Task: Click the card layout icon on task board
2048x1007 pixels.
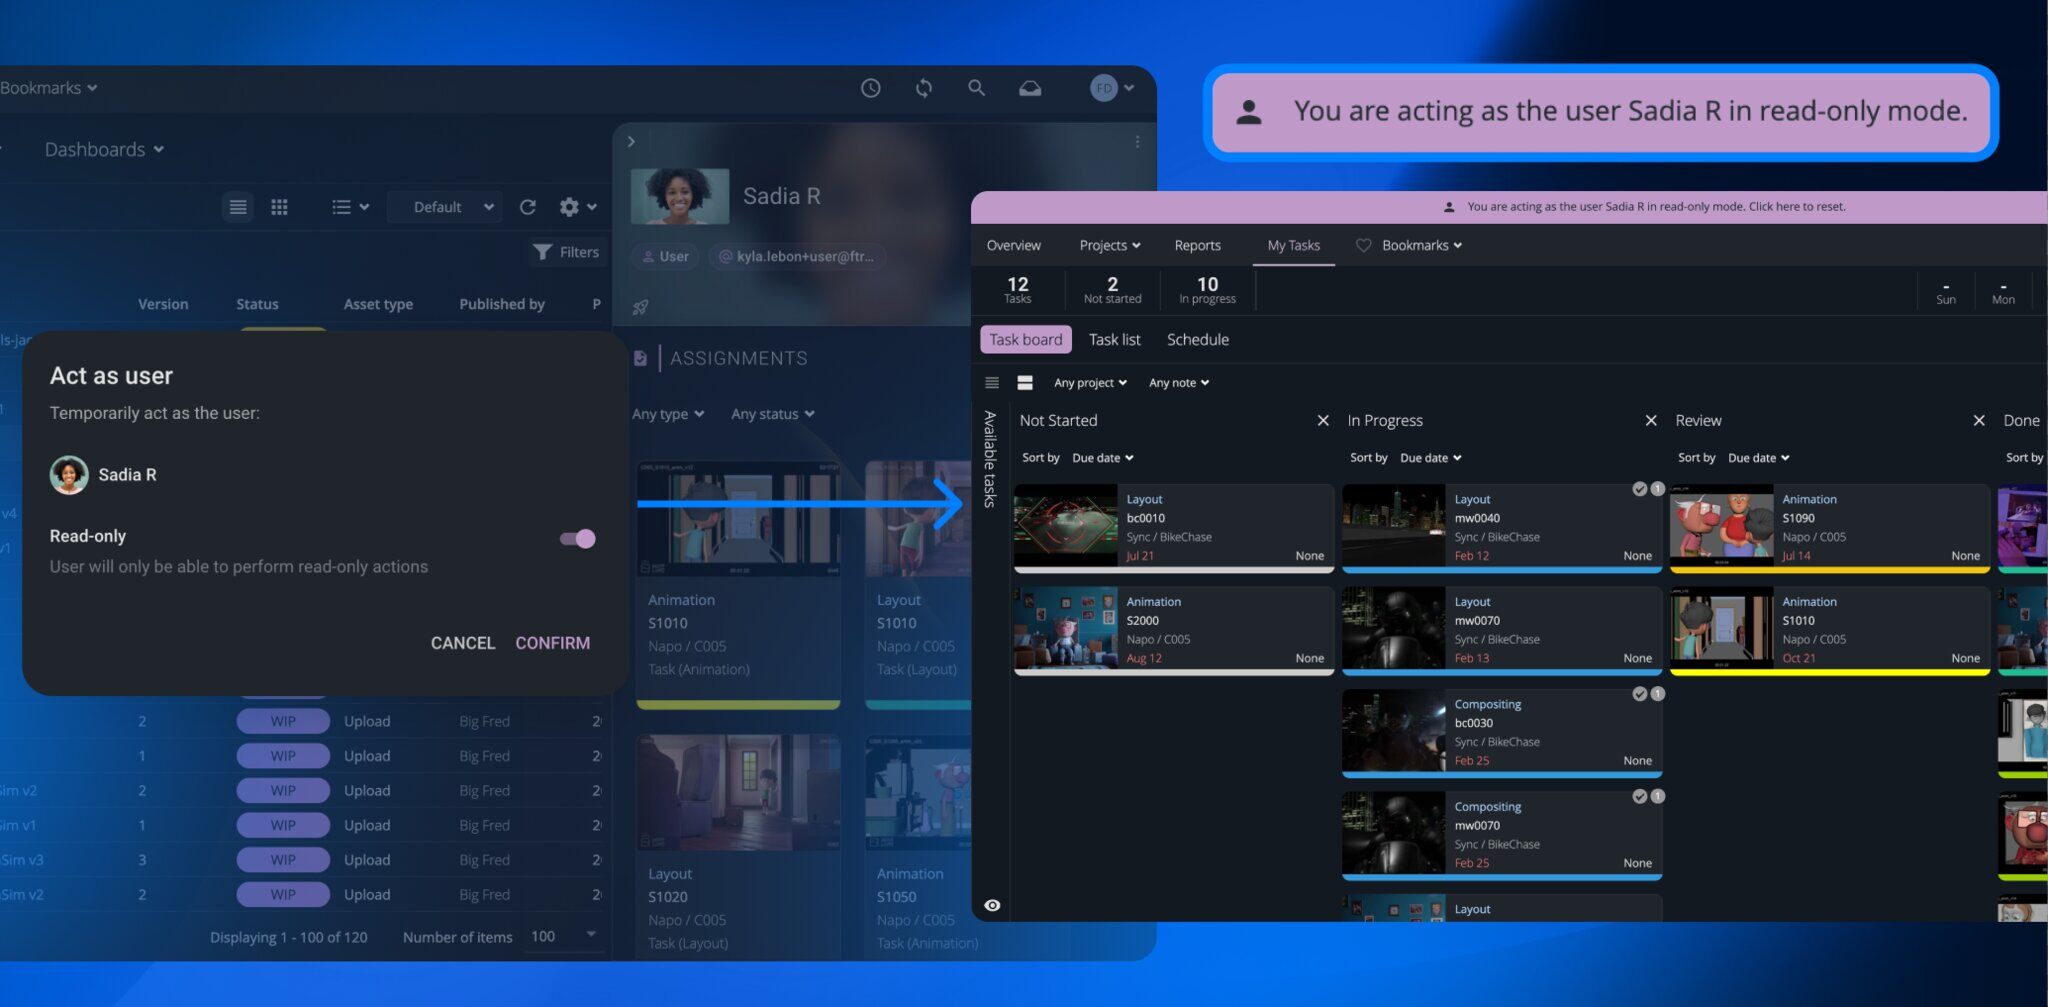Action: (x=1025, y=383)
